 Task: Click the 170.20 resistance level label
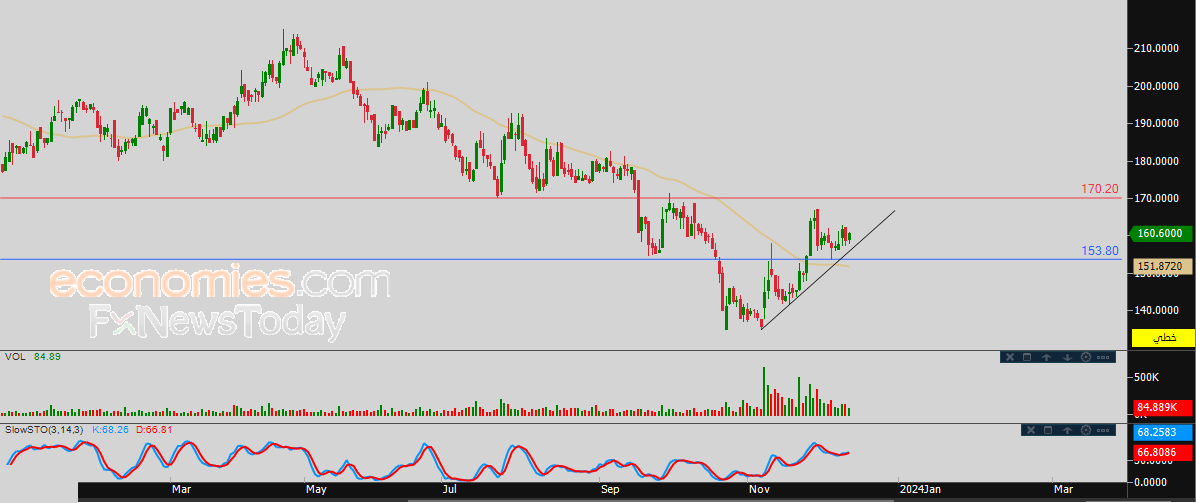tap(1100, 188)
